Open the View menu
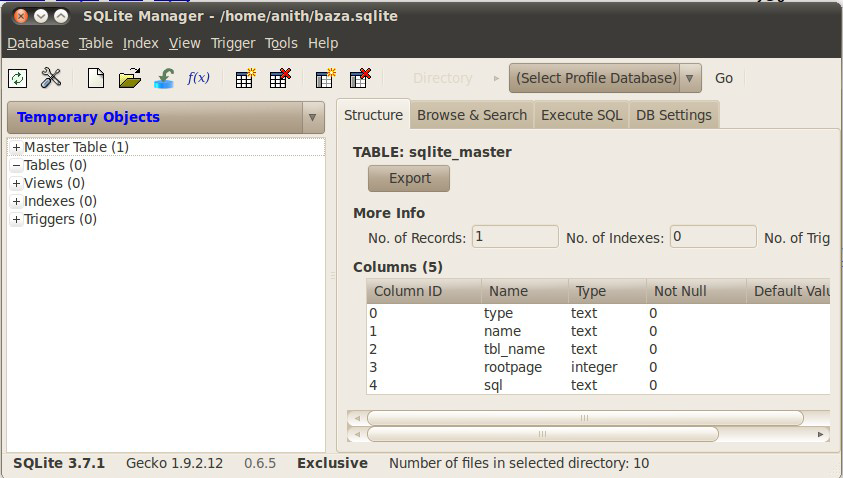Screen dimensions: 843x478 point(184,43)
